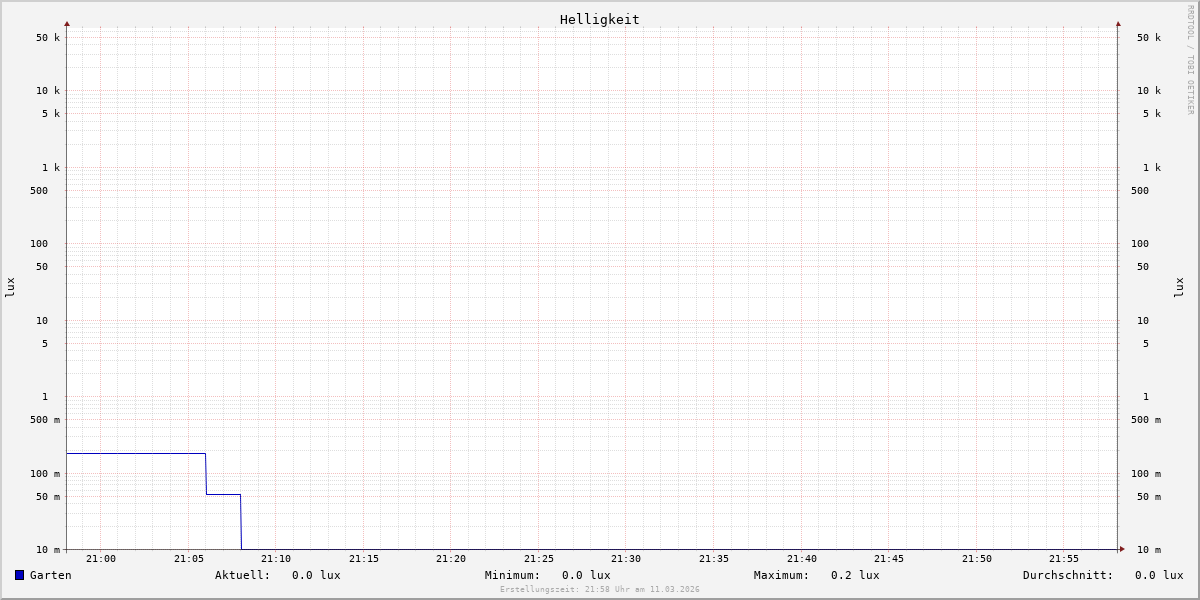The height and width of the screenshot is (600, 1200).
Task: Click the 21:10 time axis label
Action: tap(276, 559)
